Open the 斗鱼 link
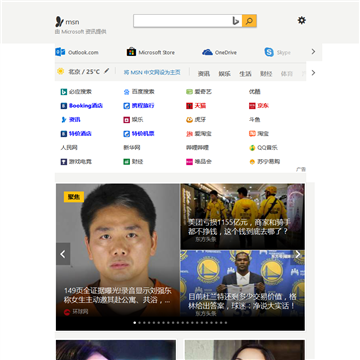 coord(255,120)
